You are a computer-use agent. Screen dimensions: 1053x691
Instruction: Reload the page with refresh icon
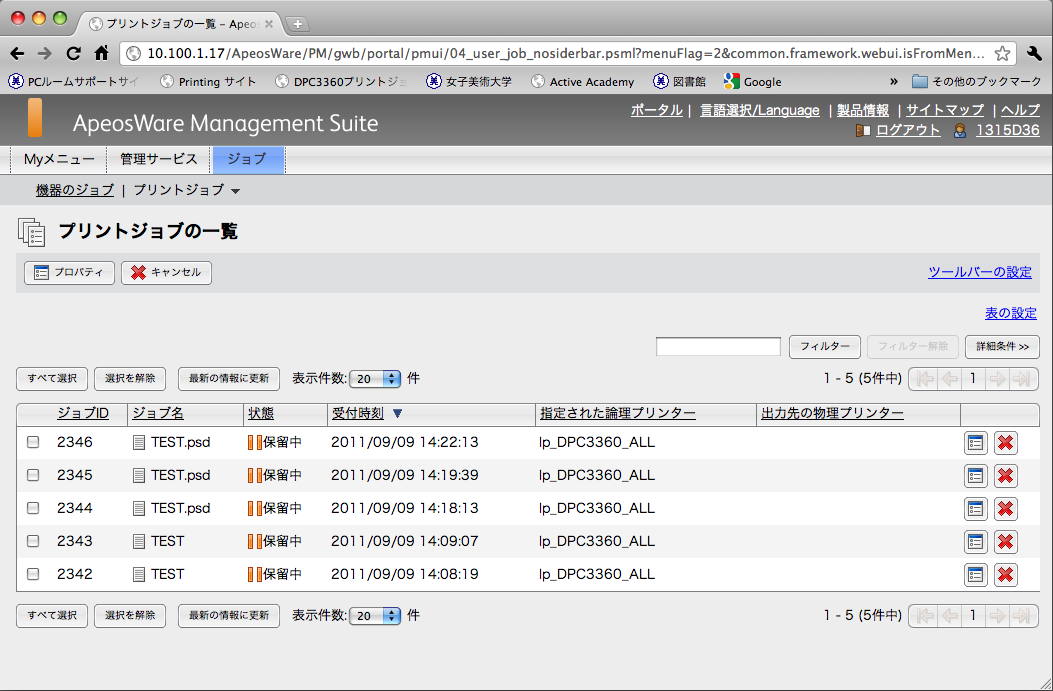[73, 53]
